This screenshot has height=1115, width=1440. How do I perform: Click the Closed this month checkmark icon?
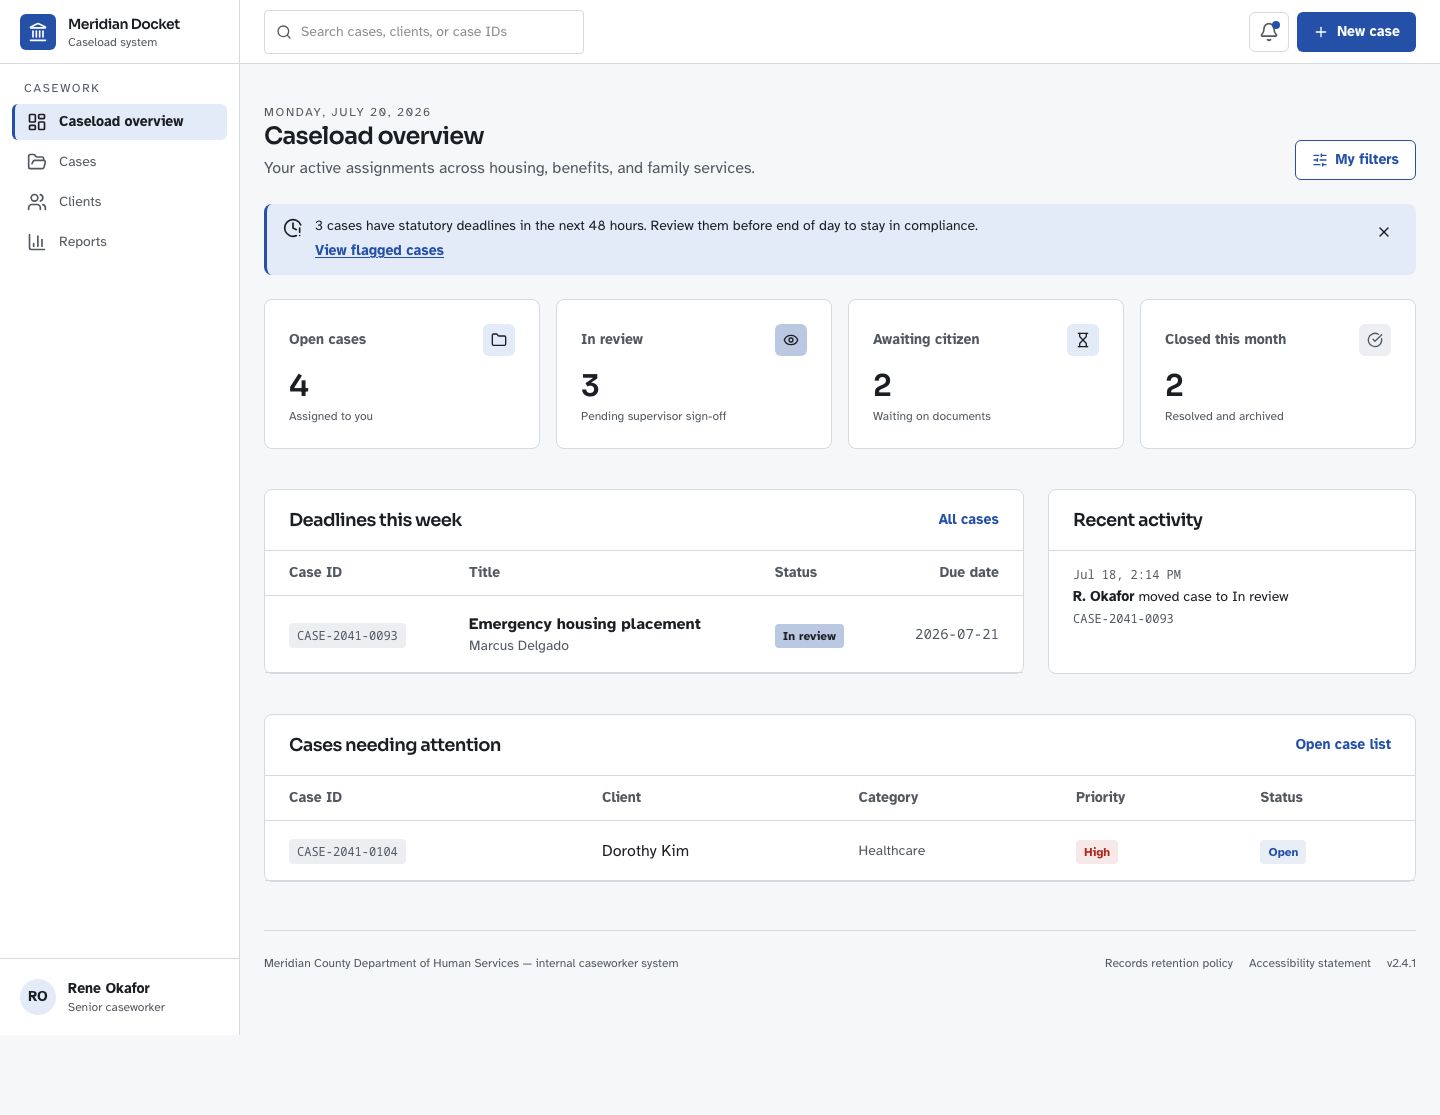pos(1375,340)
